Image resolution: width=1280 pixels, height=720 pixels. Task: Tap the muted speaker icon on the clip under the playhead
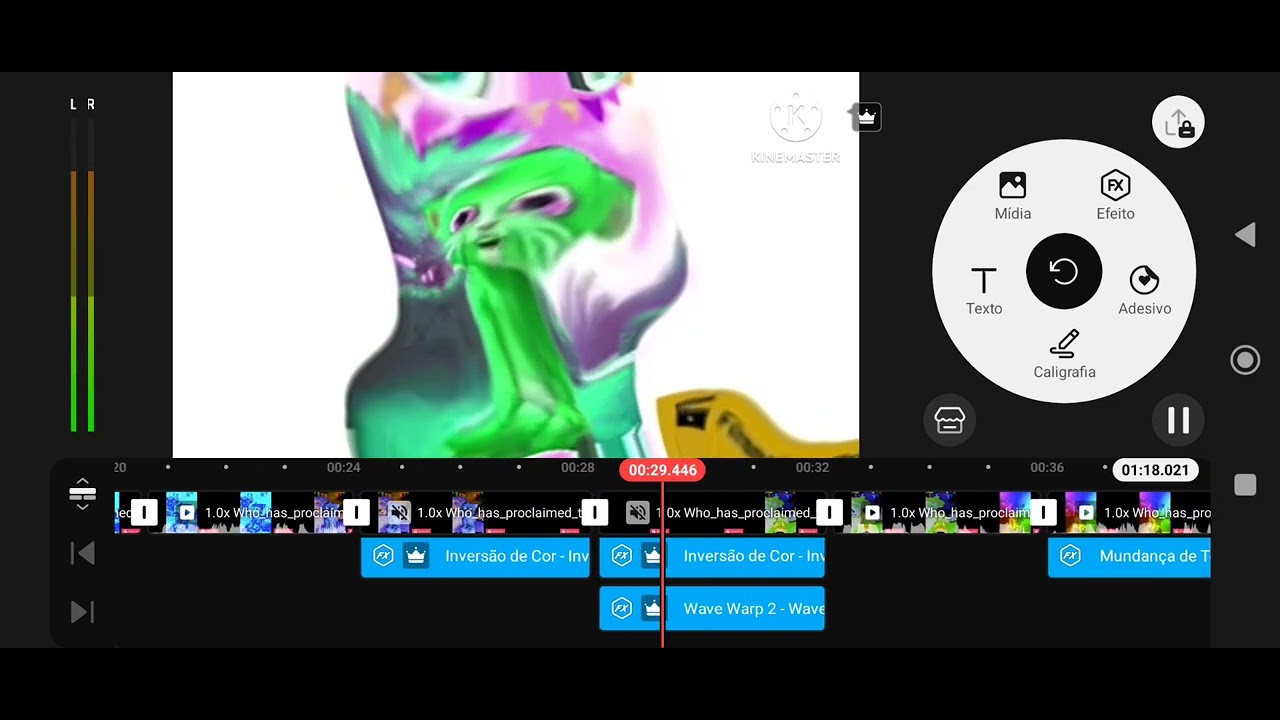tap(637, 513)
